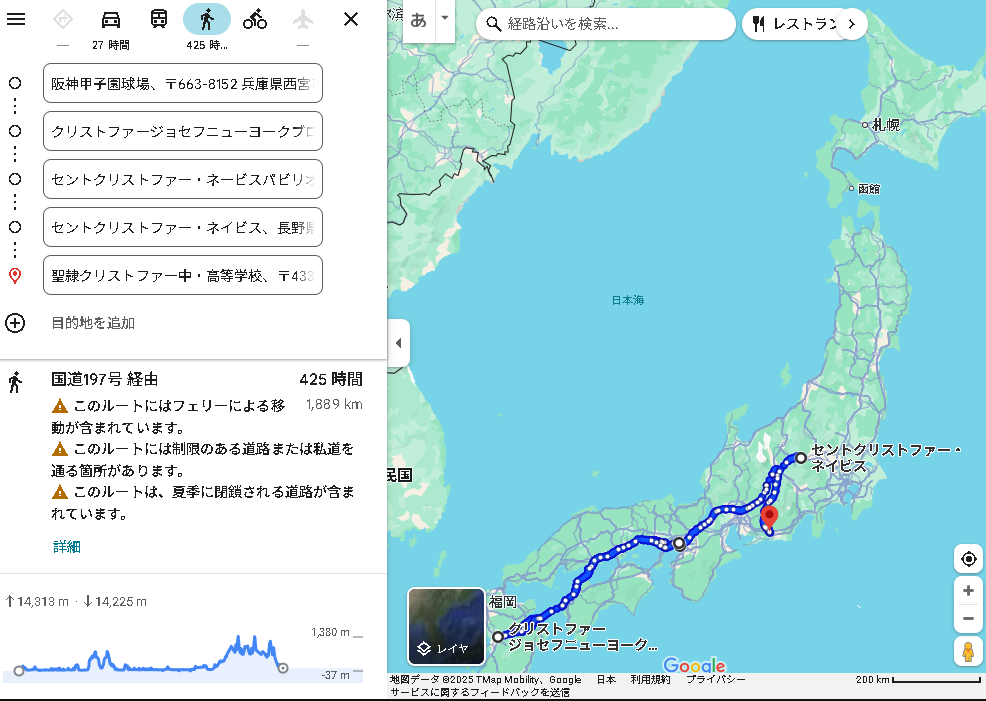
Task: Click the Google logo on map
Action: point(694,665)
